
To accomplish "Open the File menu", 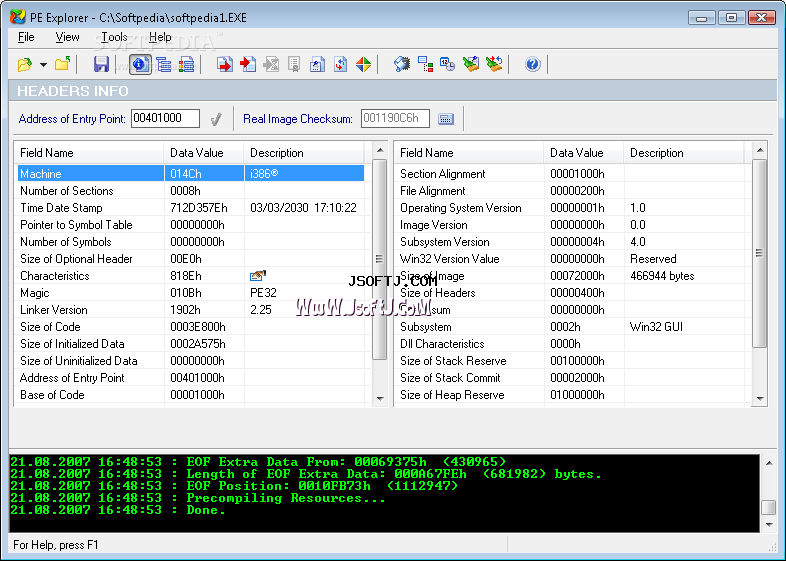I will click(x=26, y=37).
